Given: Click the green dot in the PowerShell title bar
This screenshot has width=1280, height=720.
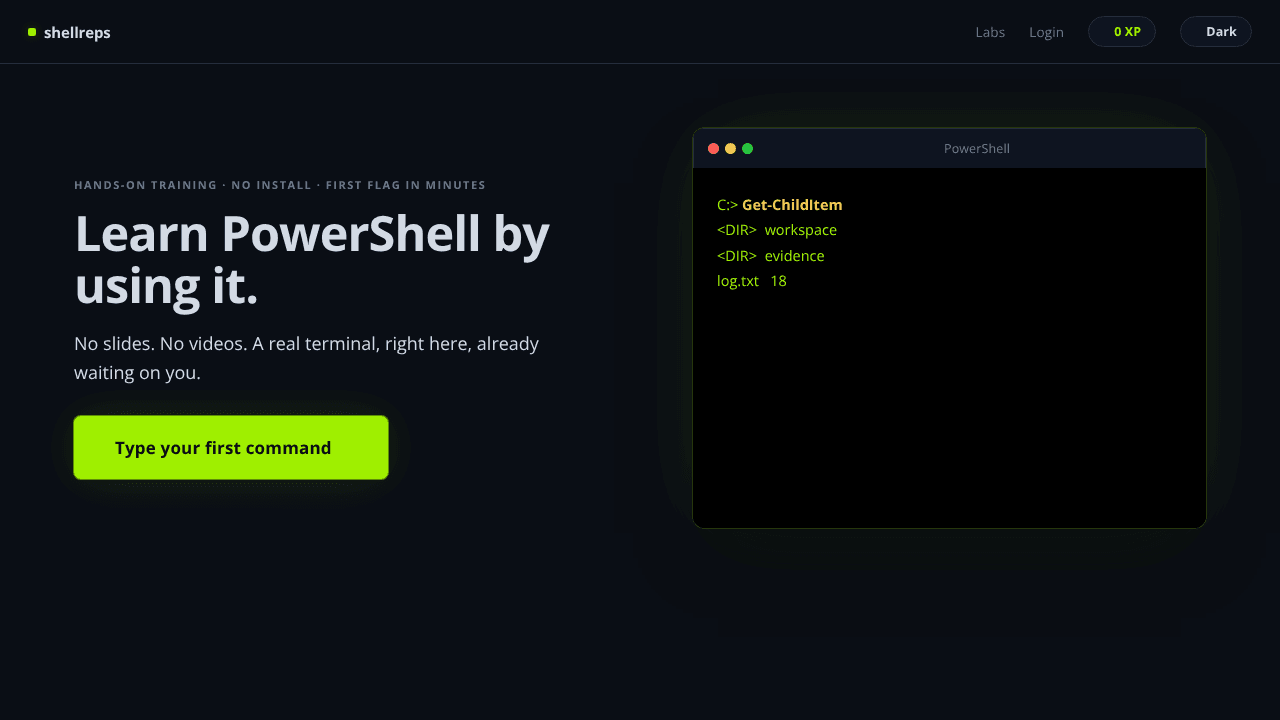Looking at the screenshot, I should [x=748, y=149].
